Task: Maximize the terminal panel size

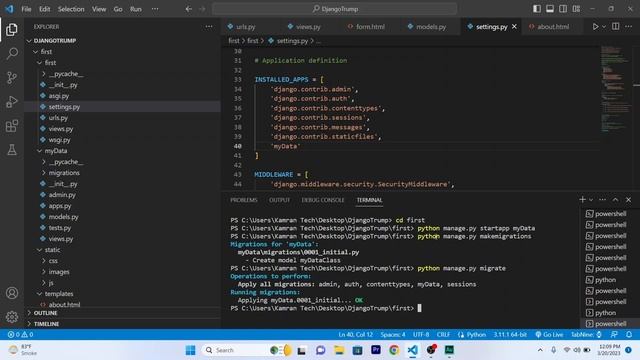Action: (615, 200)
